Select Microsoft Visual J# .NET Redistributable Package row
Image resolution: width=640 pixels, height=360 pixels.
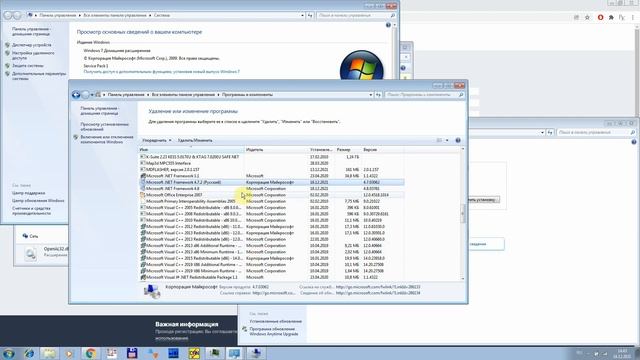pyautogui.click(x=271, y=277)
